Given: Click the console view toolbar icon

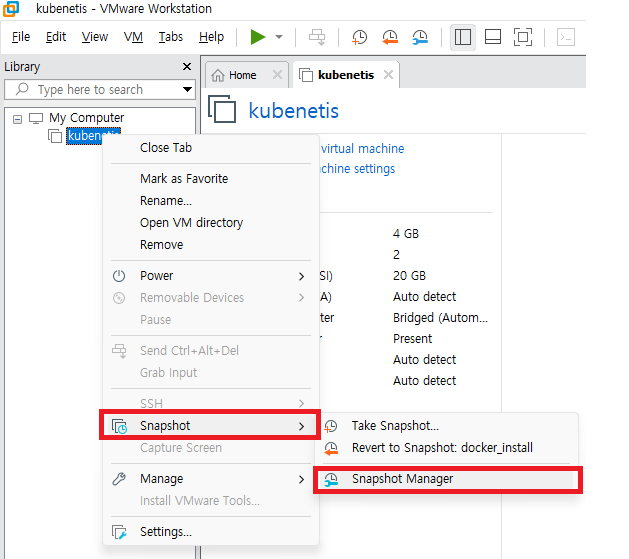Looking at the screenshot, I should click(566, 37).
